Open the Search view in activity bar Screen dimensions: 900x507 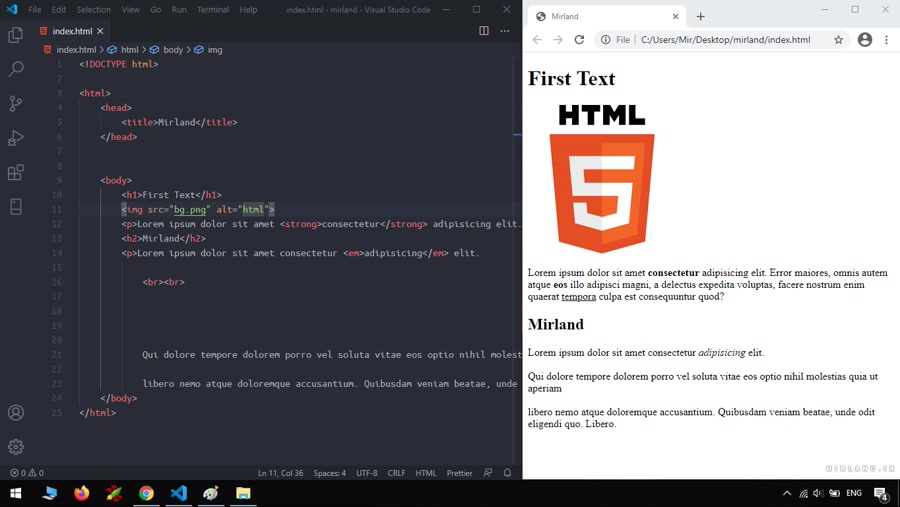coord(15,69)
